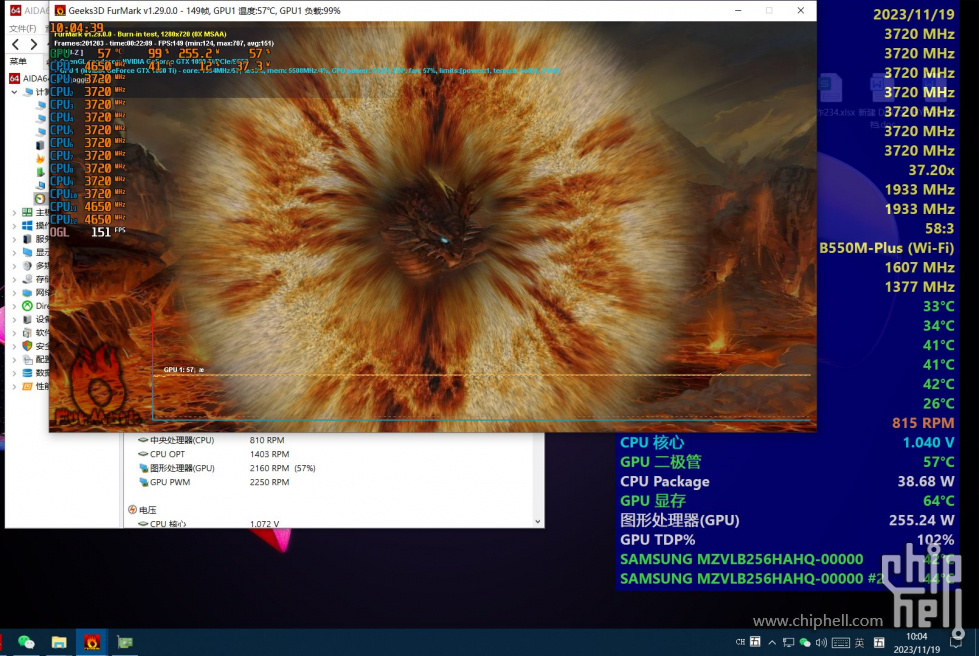
Task: Select the display monitor icon (显) in tree
Action: coord(27,252)
